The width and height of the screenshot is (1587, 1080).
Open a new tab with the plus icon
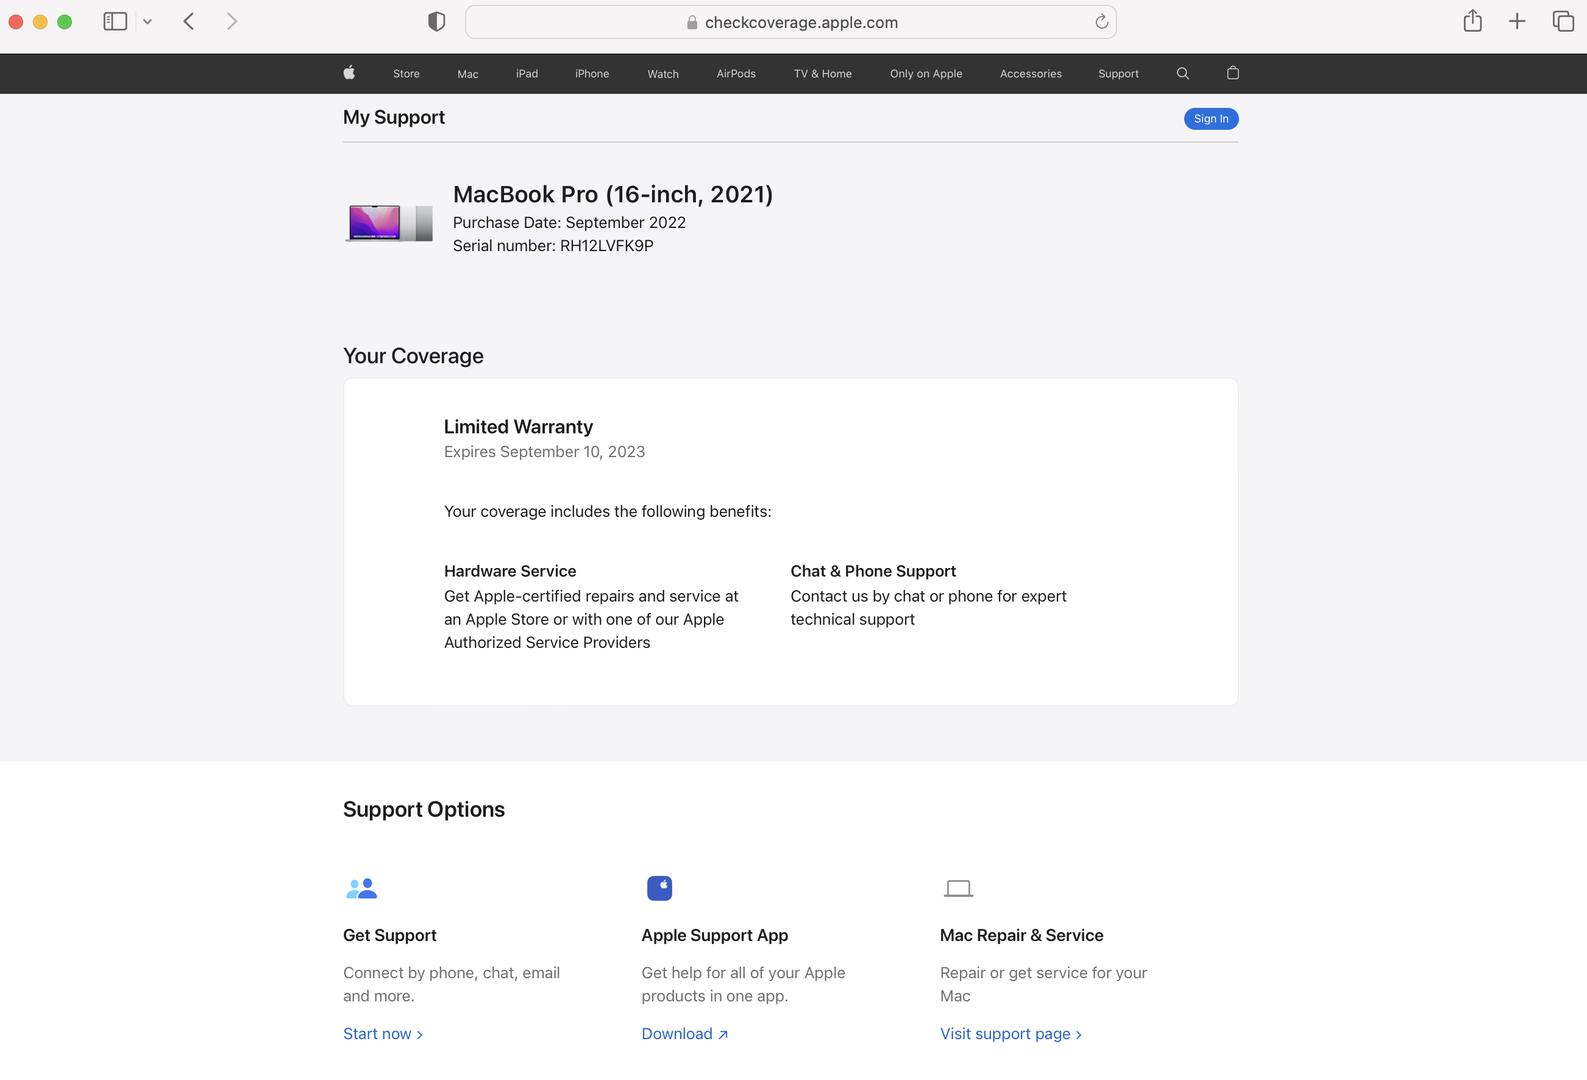point(1517,21)
